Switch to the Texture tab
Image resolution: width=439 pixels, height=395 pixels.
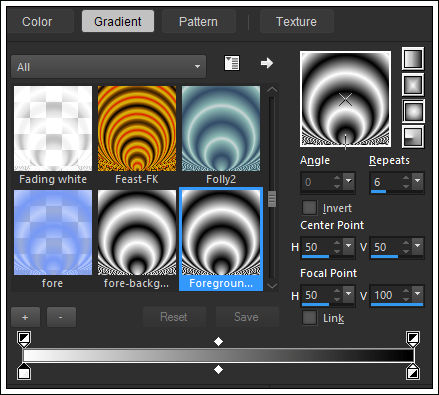click(x=296, y=22)
